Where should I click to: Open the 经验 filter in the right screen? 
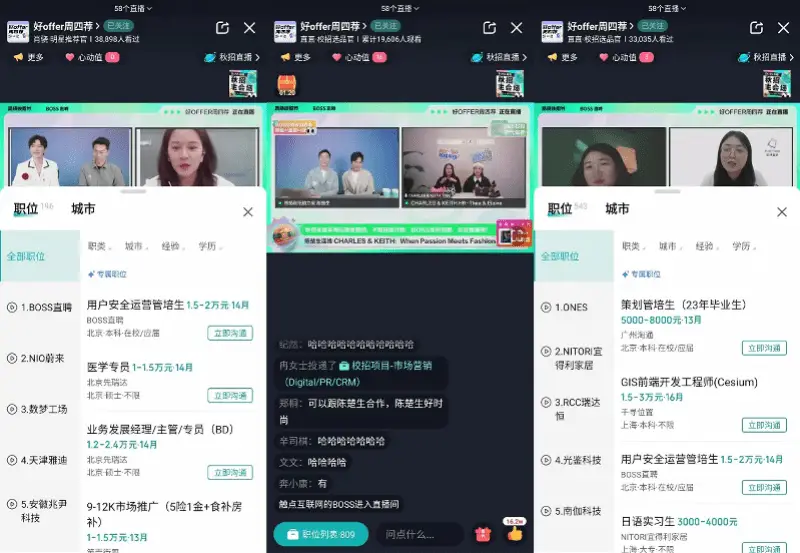(x=707, y=246)
